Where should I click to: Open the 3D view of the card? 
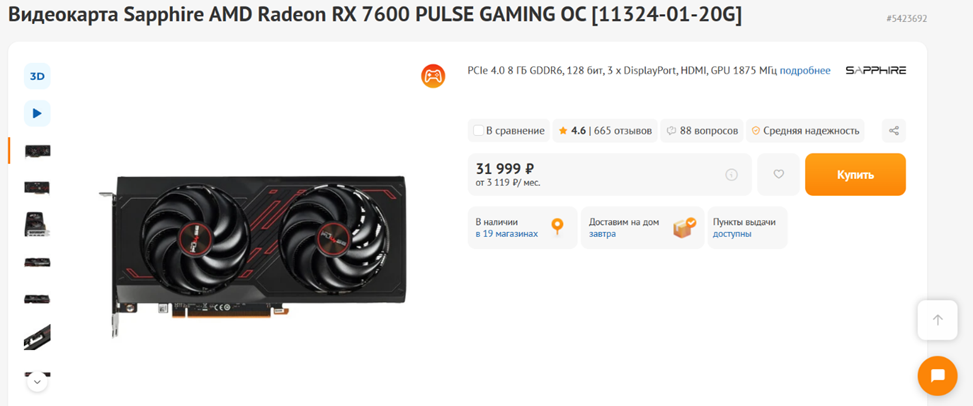tap(37, 76)
